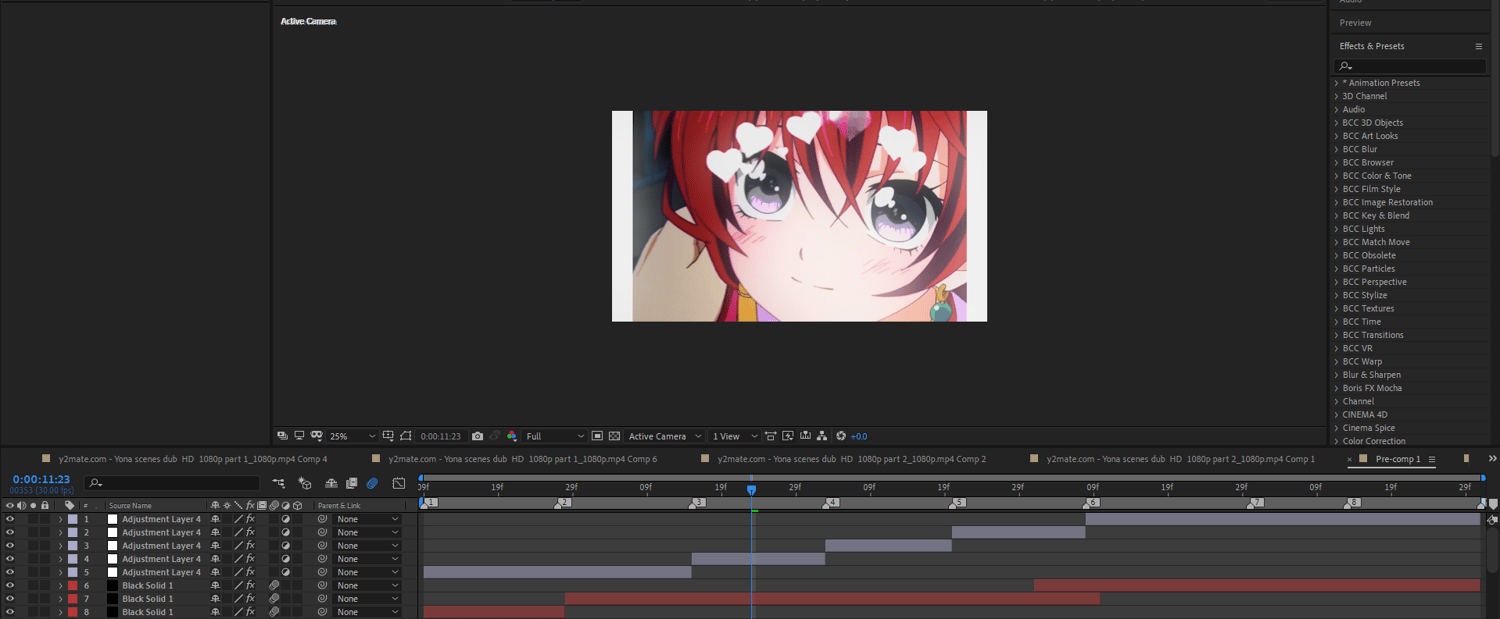Toggle mask and shape path visibility

(405, 436)
